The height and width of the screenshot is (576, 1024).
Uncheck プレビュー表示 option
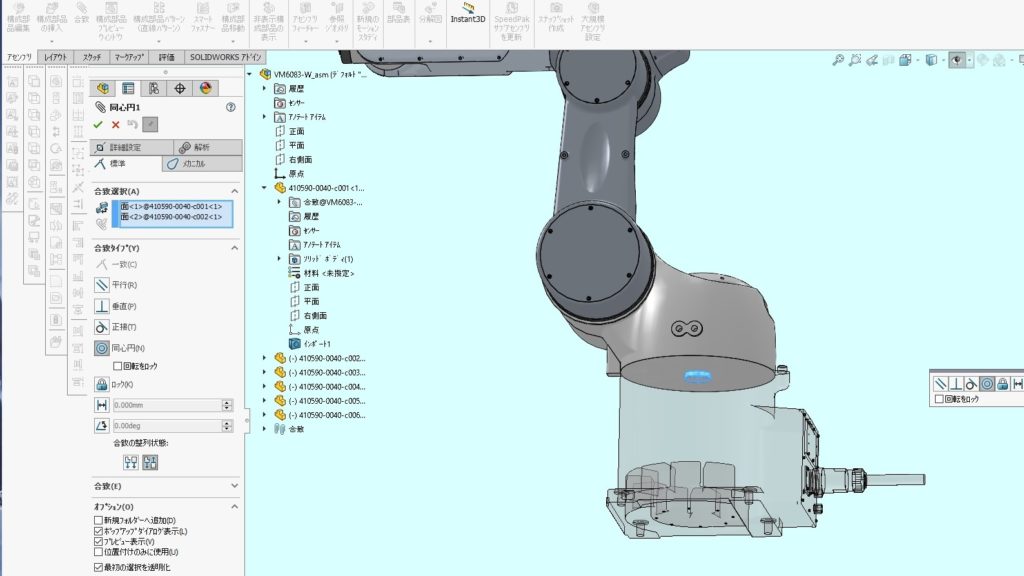tap(98, 541)
